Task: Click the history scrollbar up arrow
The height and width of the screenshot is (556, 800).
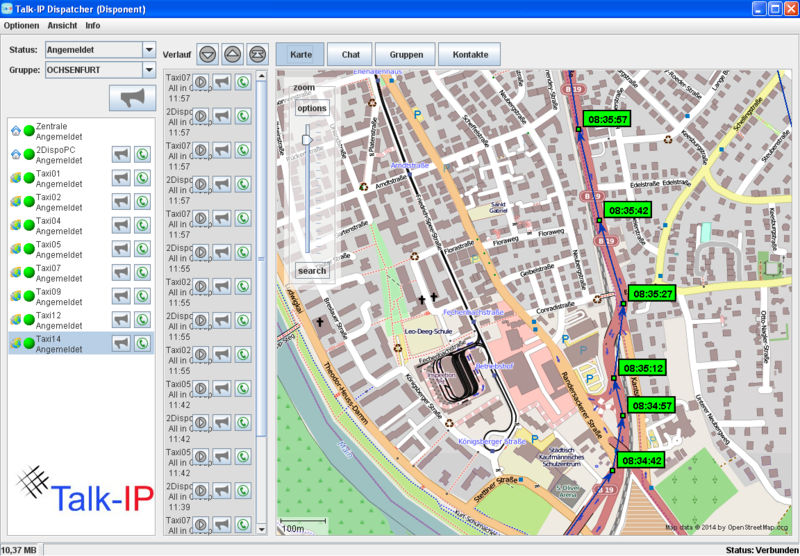Action: 261,76
